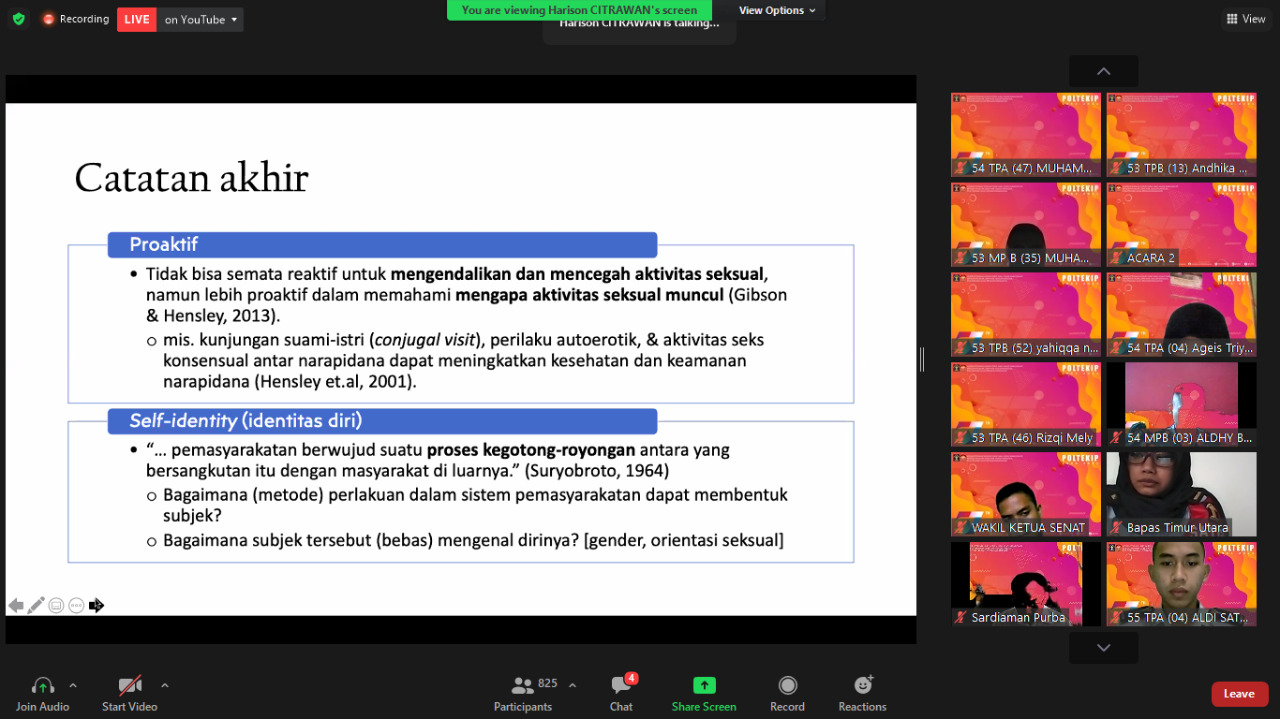This screenshot has width=1280, height=719.
Task: Click the Chat unread badge
Action: pyautogui.click(x=631, y=678)
